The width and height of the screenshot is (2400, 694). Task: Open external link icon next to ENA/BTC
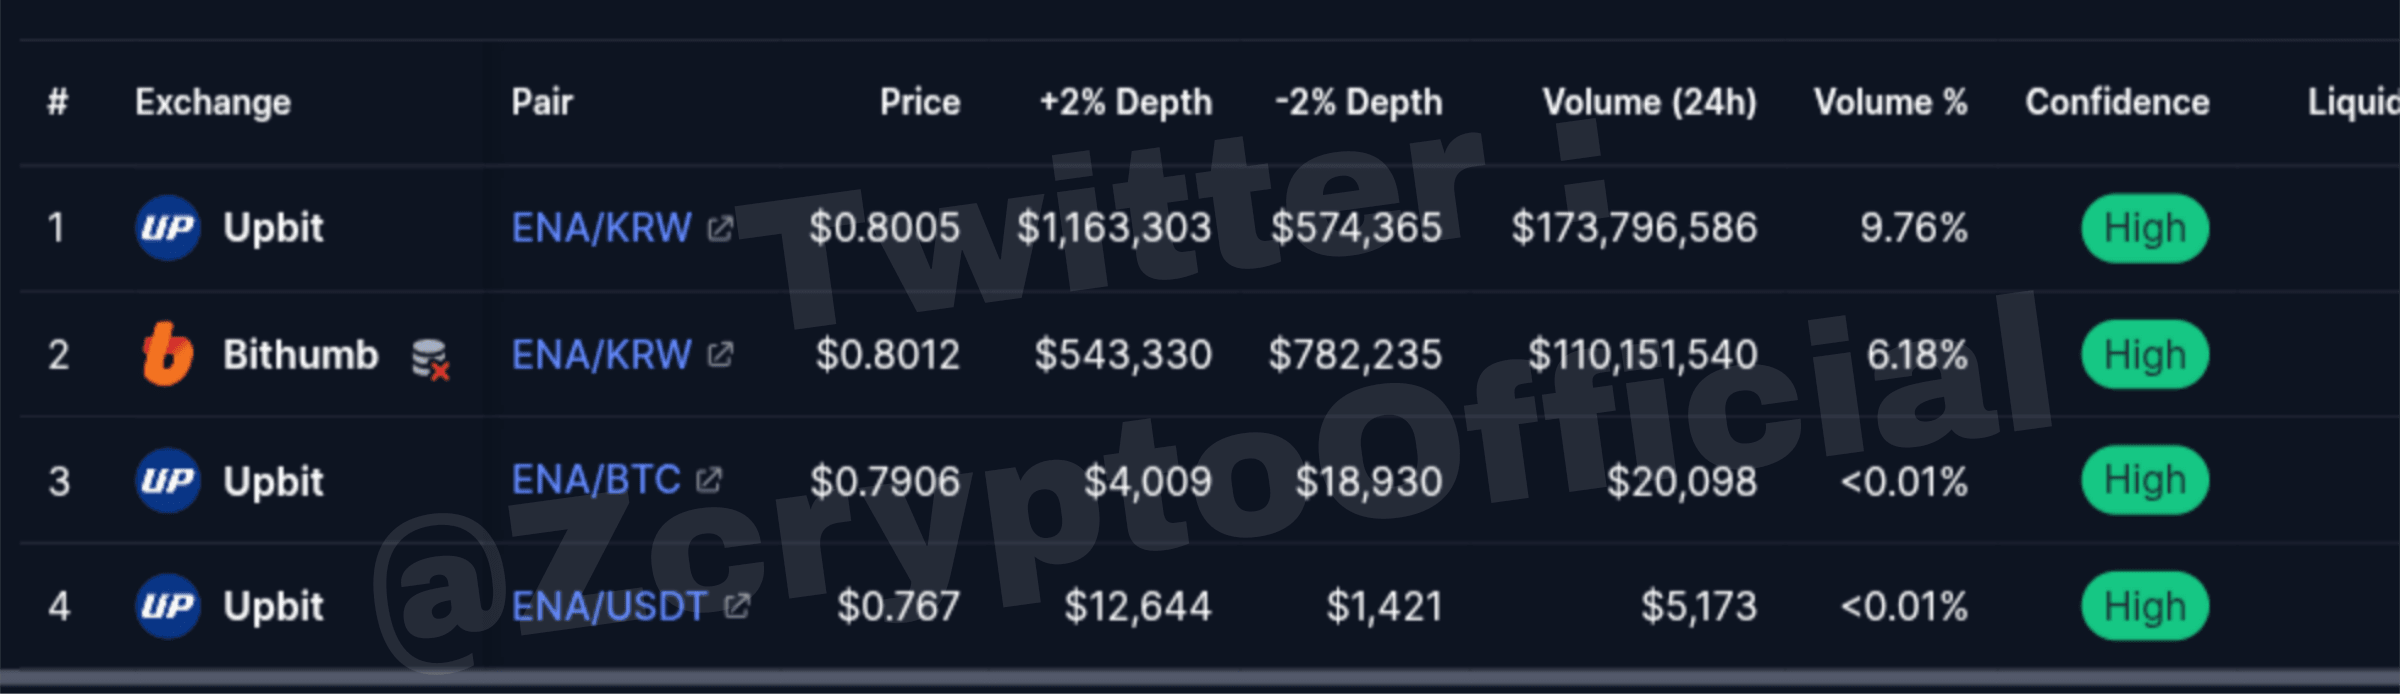(x=709, y=481)
